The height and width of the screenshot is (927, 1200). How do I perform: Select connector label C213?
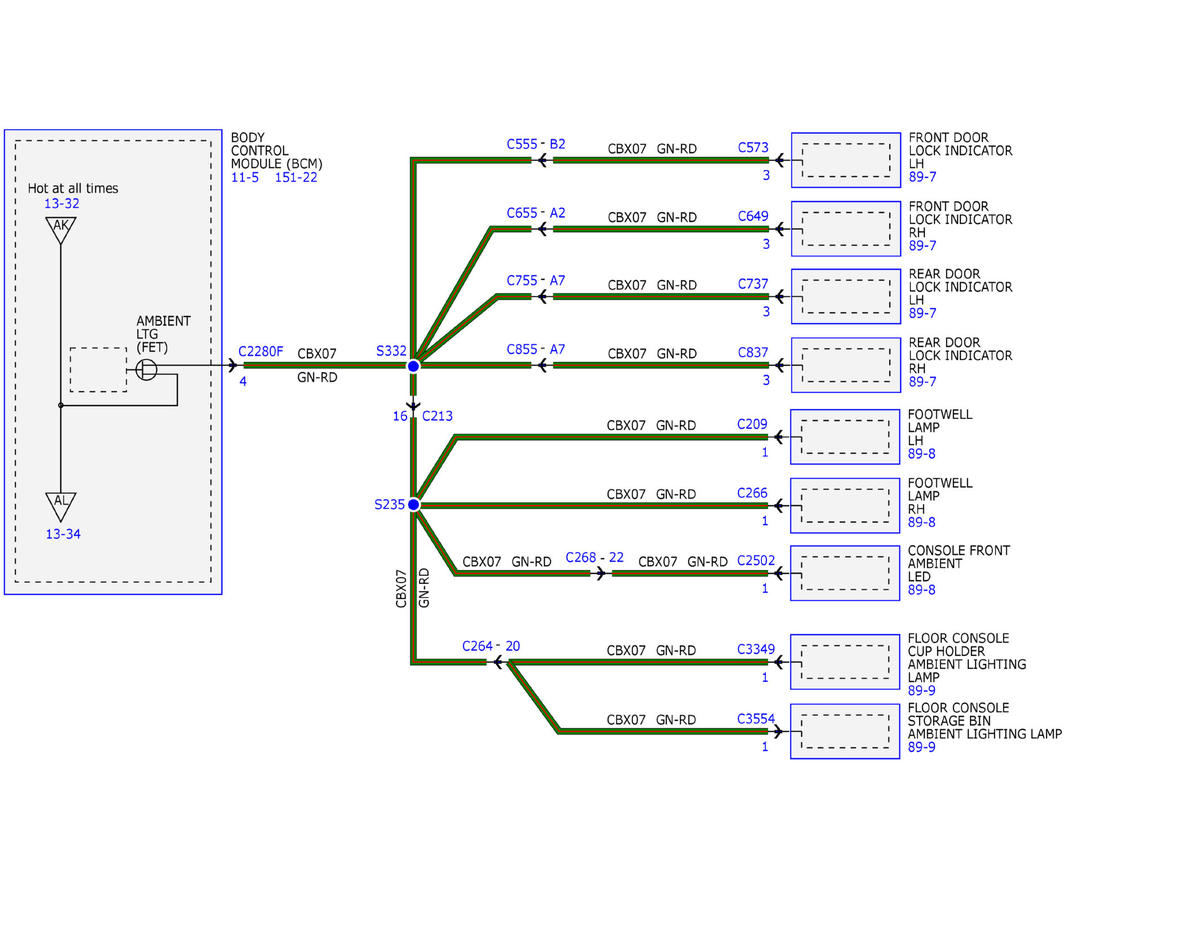tap(437, 415)
